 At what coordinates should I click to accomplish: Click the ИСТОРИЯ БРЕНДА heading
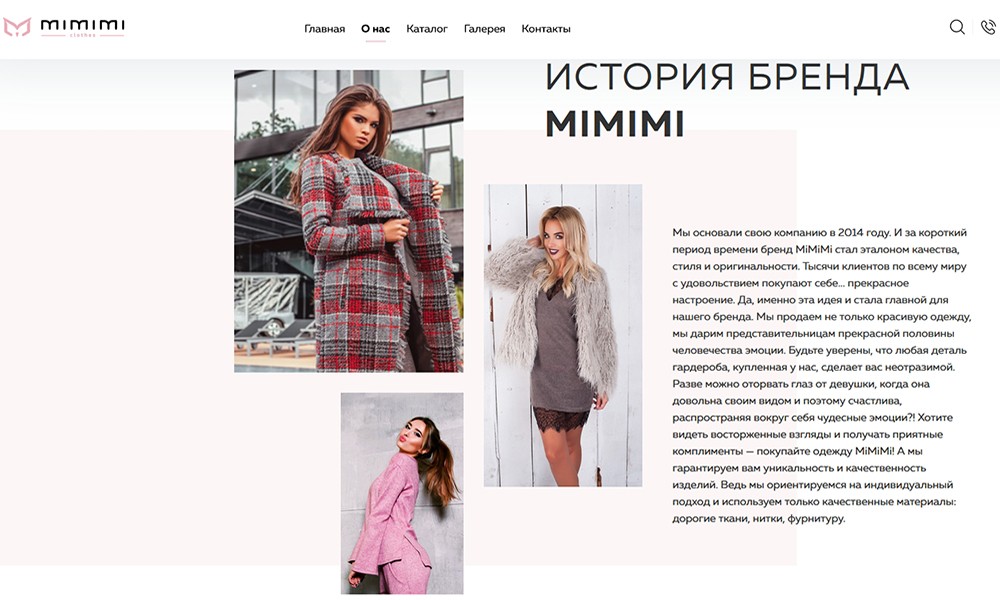[x=727, y=77]
